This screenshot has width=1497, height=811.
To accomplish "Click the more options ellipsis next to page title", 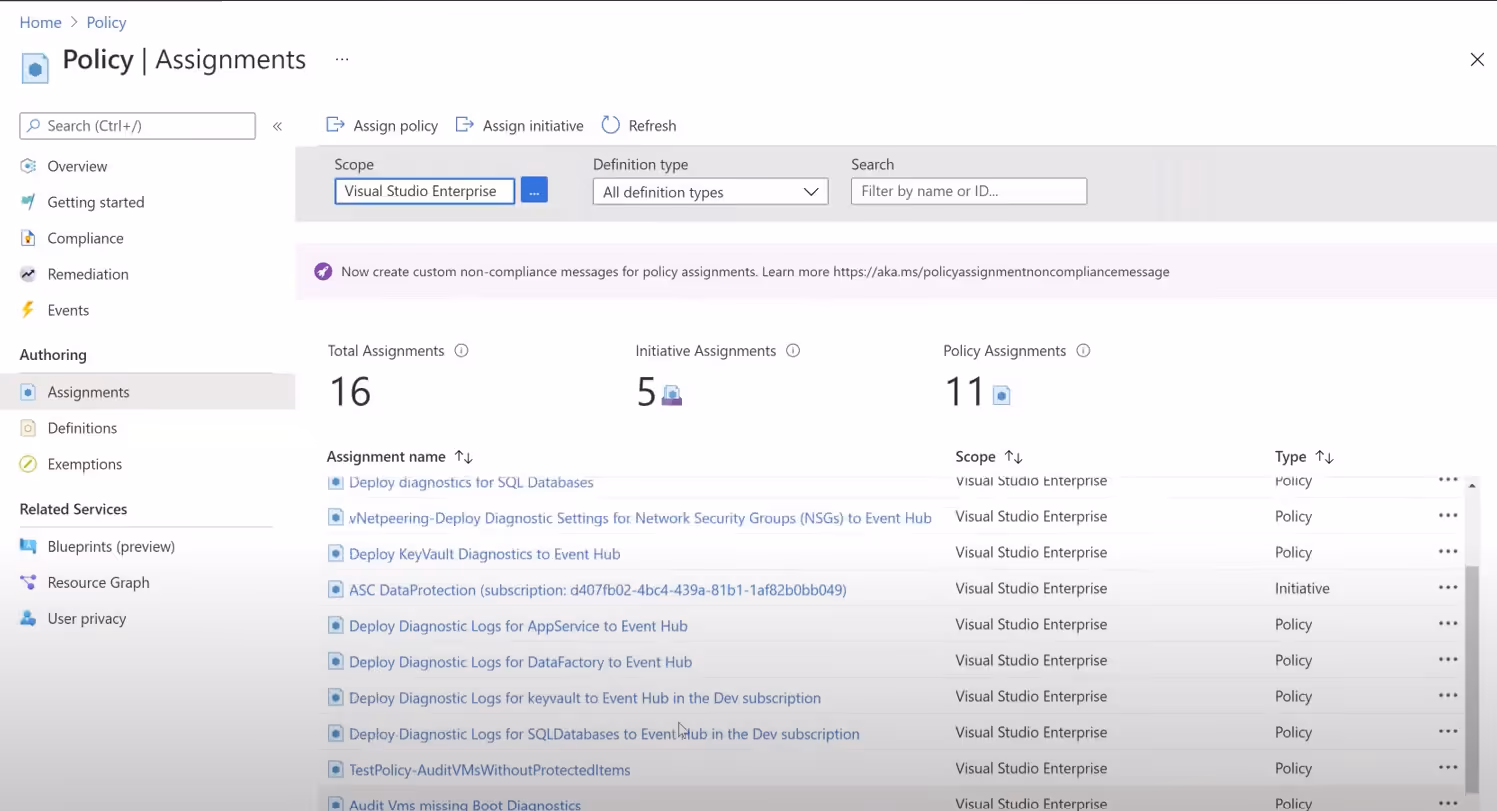I will pos(342,60).
